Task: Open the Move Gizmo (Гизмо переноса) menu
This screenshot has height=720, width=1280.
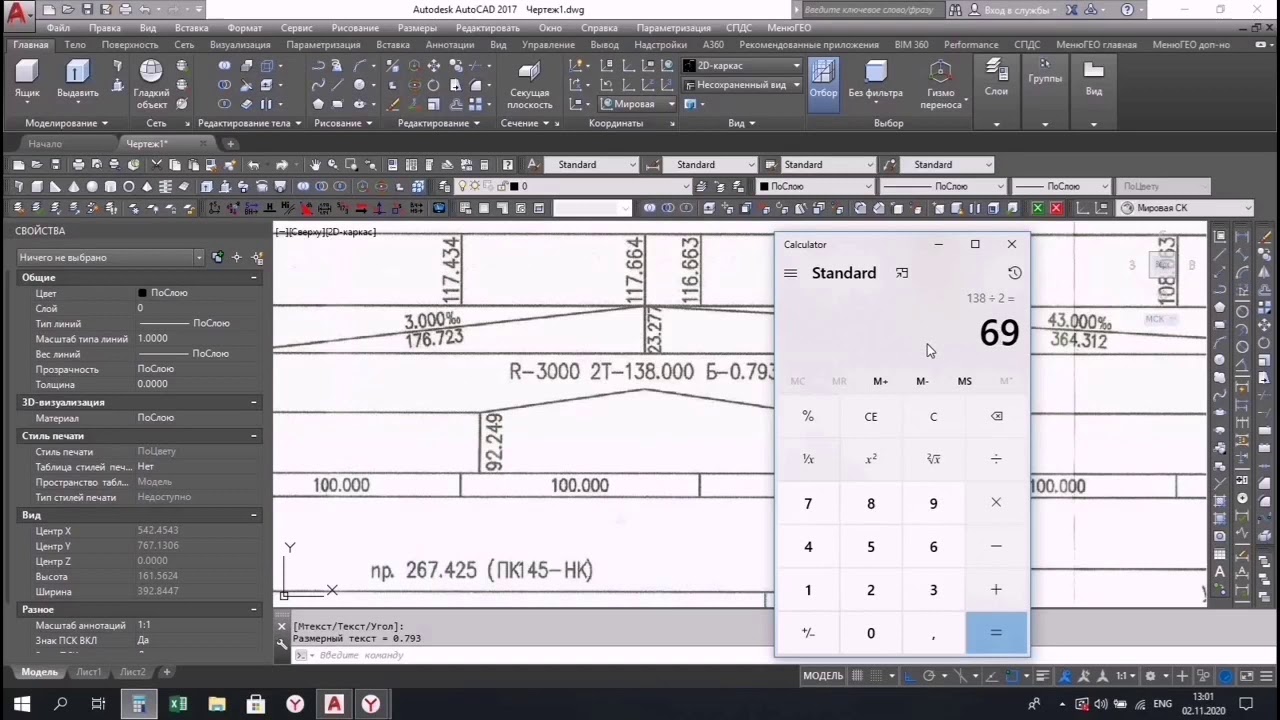Action: coord(940,85)
